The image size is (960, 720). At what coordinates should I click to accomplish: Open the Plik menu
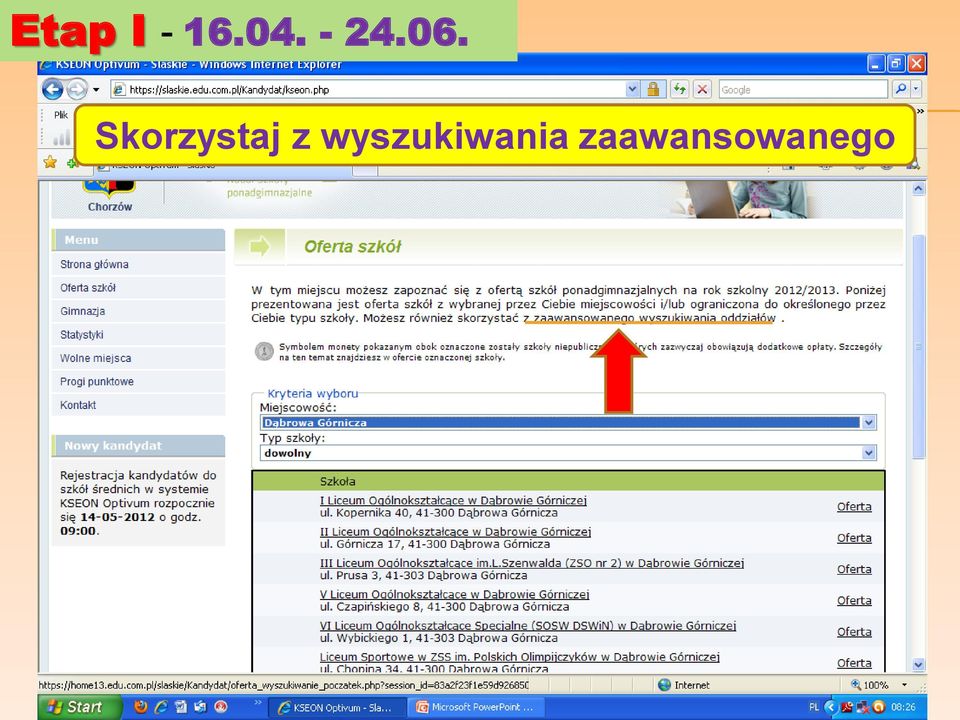(x=61, y=114)
